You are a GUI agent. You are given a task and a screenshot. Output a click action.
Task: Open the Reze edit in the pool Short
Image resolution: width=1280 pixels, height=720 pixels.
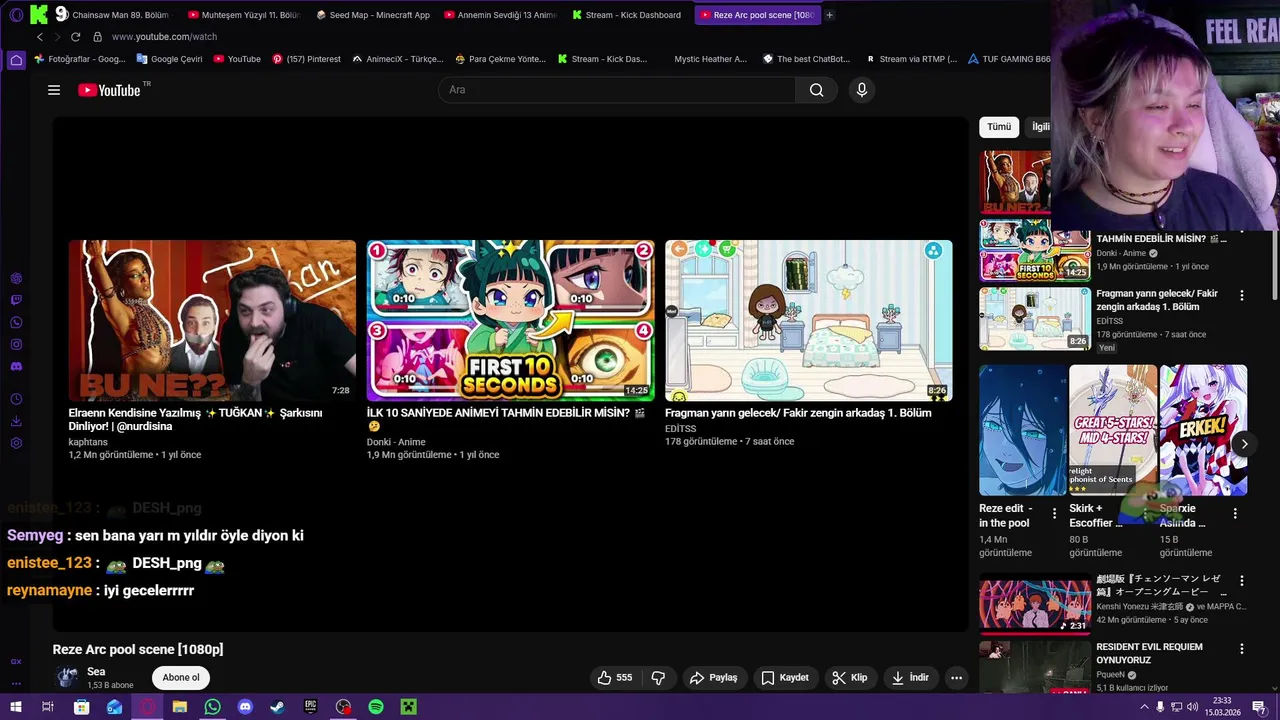click(1023, 430)
